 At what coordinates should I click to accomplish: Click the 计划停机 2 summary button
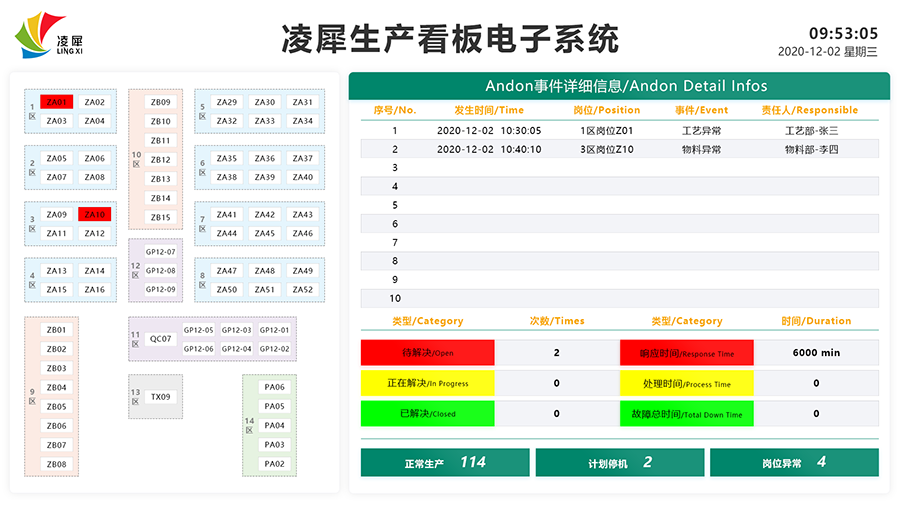click(x=619, y=463)
